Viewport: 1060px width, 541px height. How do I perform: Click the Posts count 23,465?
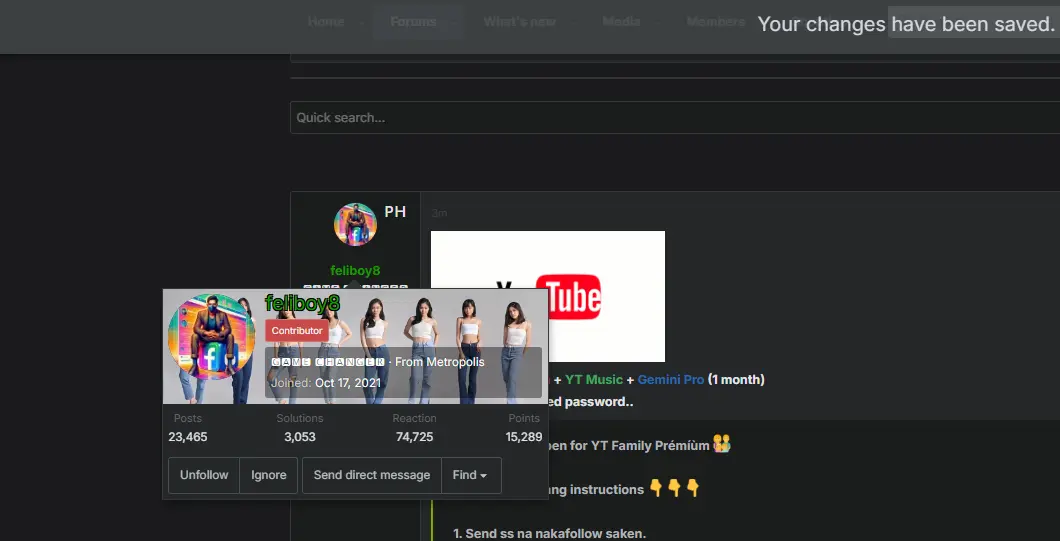[188, 437]
